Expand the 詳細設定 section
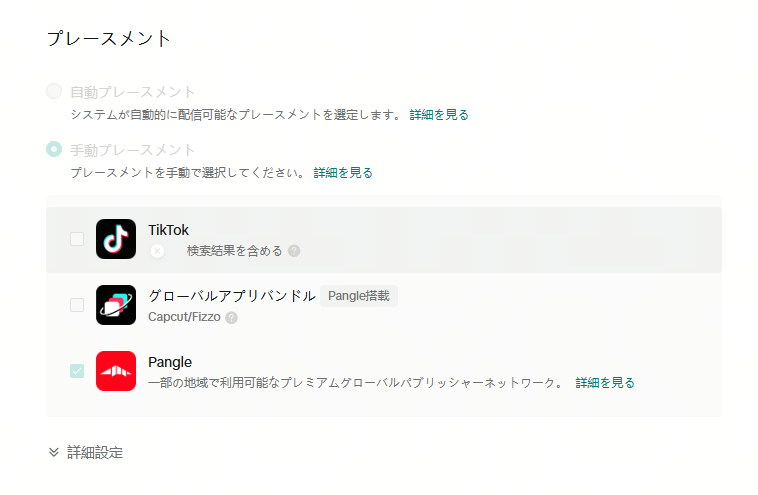The image size is (758, 495). [95, 452]
